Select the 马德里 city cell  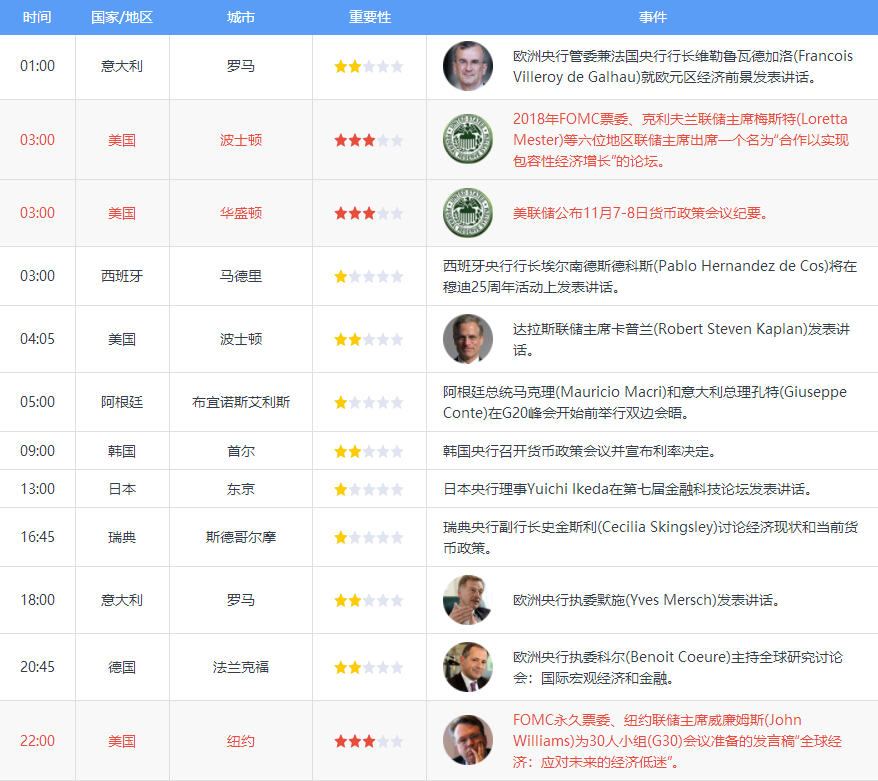(x=241, y=276)
